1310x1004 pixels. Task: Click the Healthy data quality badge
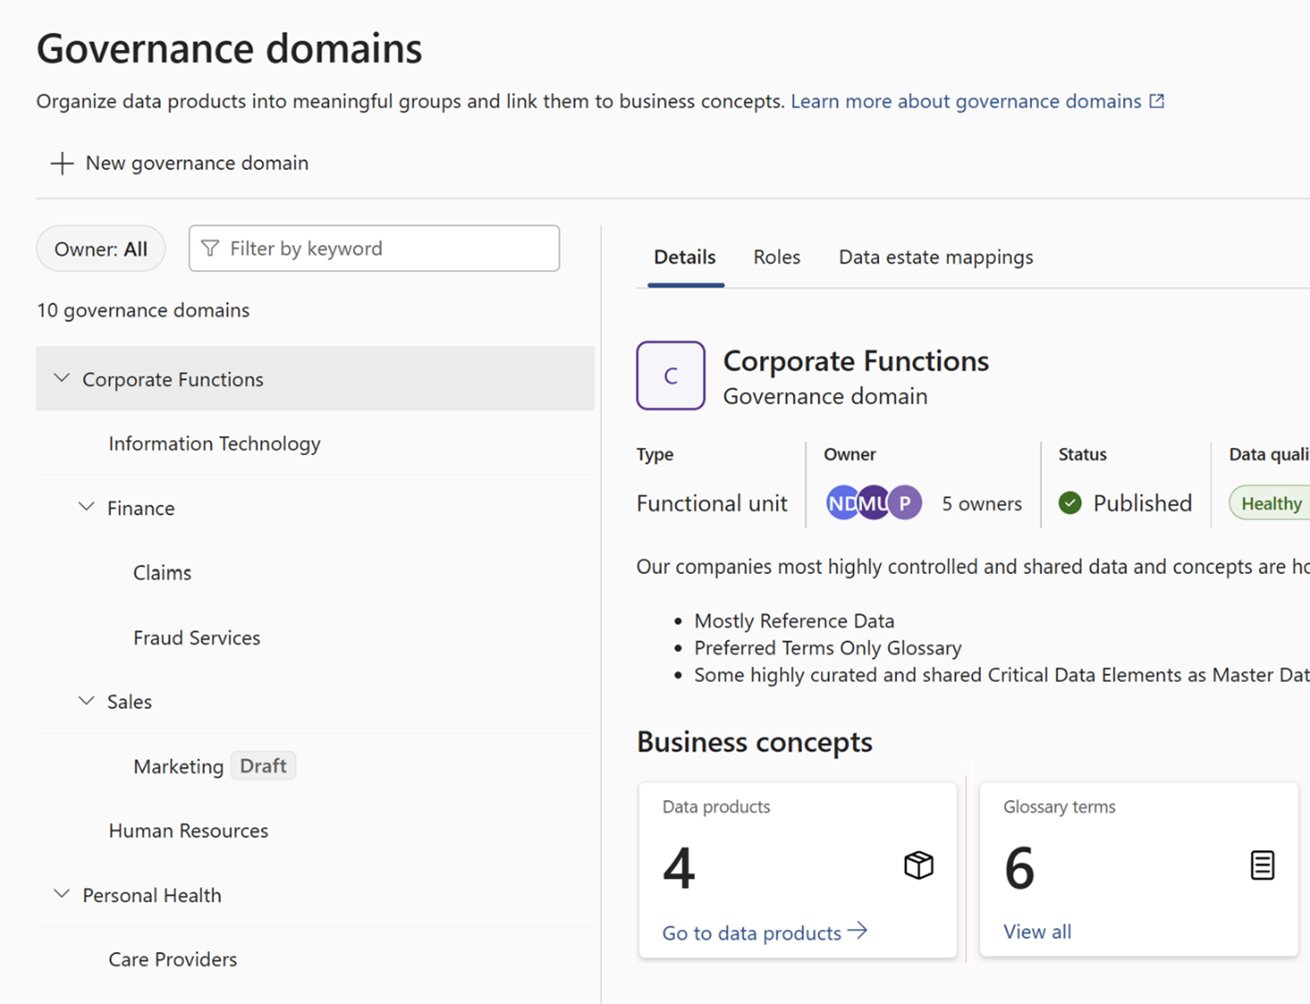[x=1272, y=503]
